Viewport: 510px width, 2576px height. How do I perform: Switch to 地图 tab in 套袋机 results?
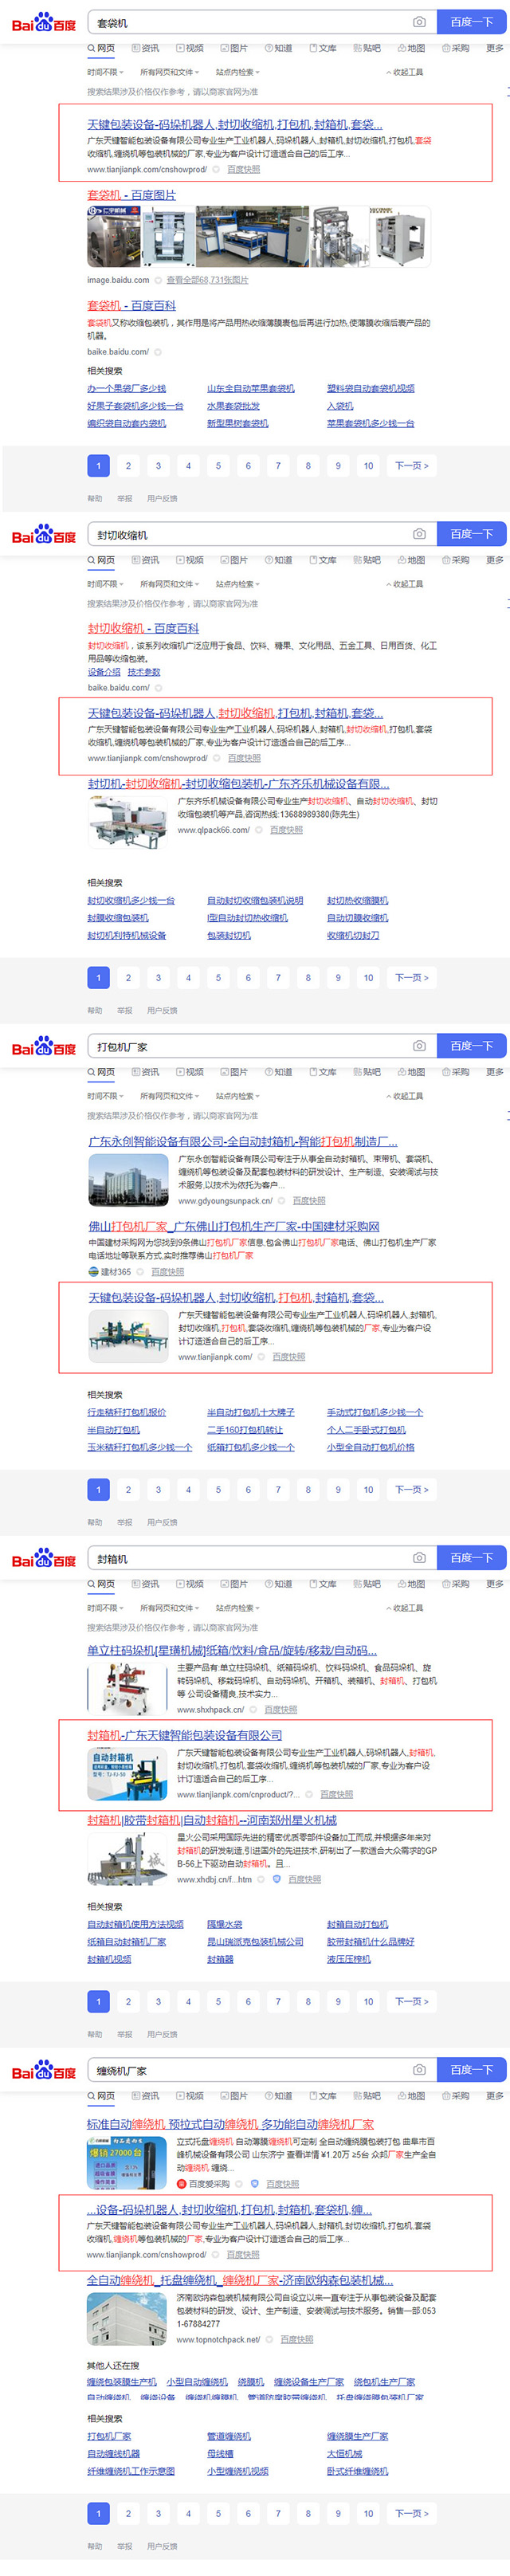point(411,48)
